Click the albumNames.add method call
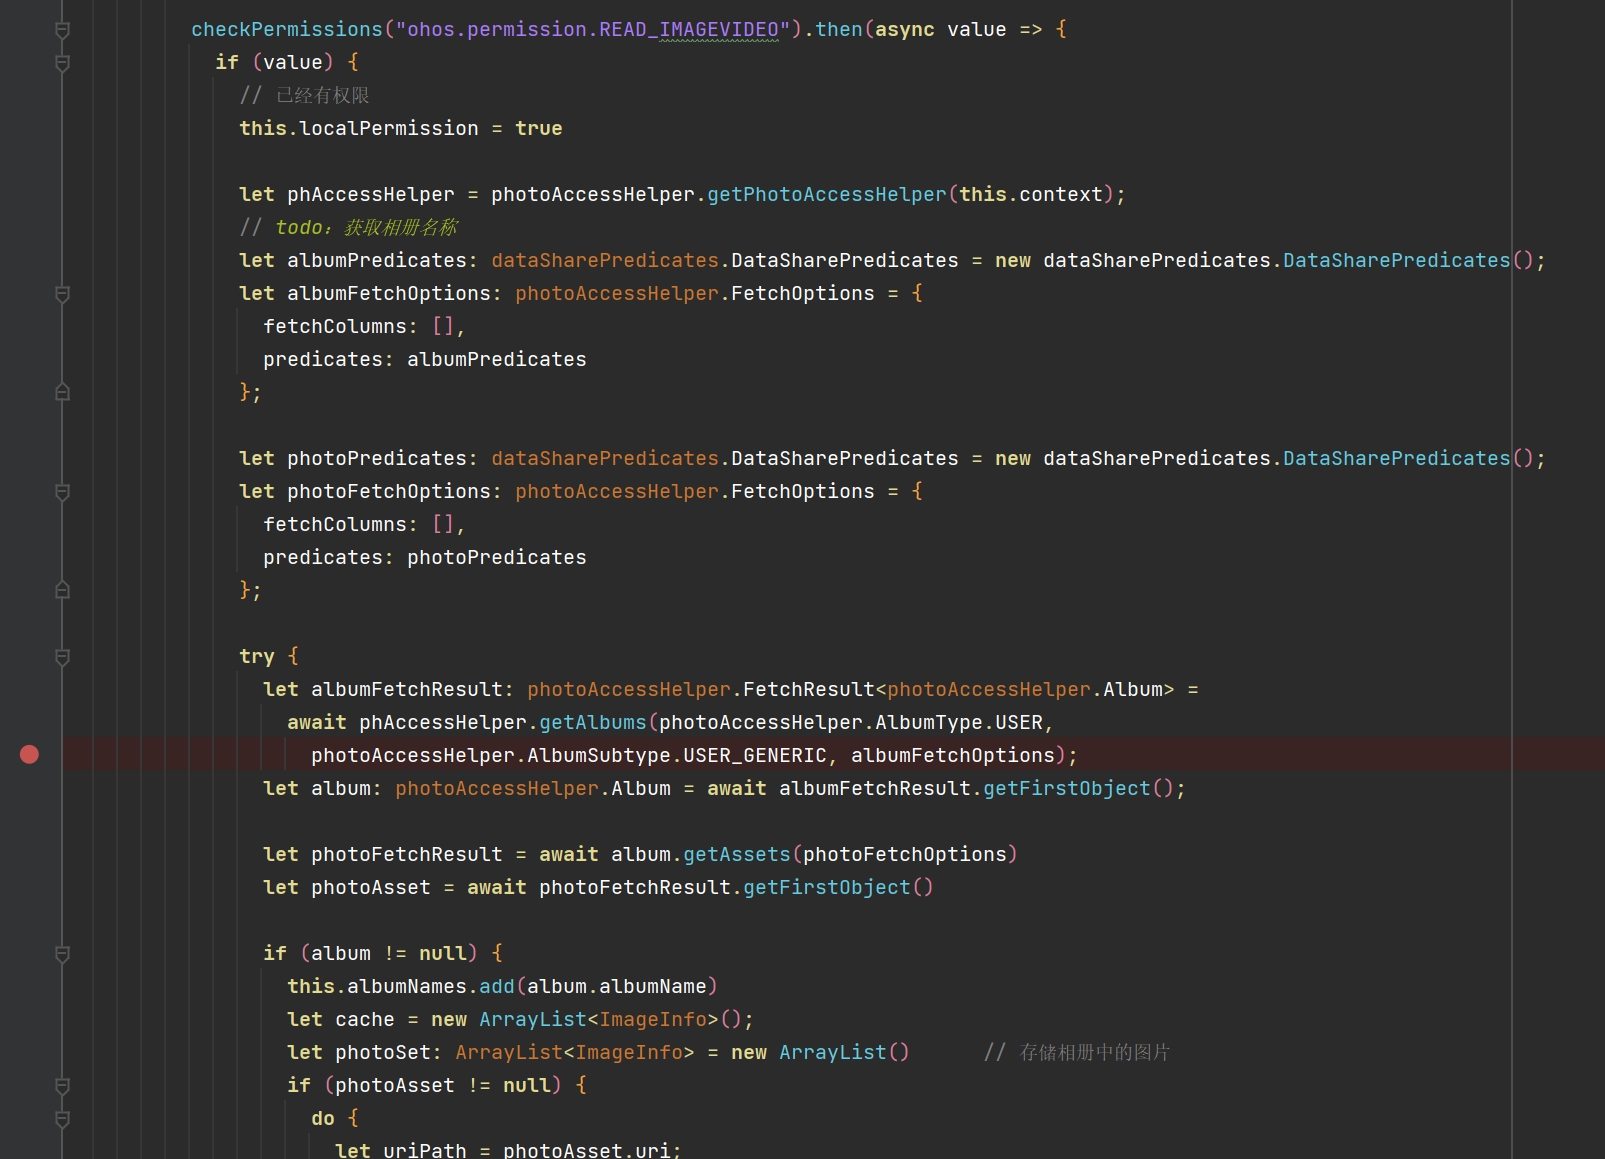 coord(496,987)
